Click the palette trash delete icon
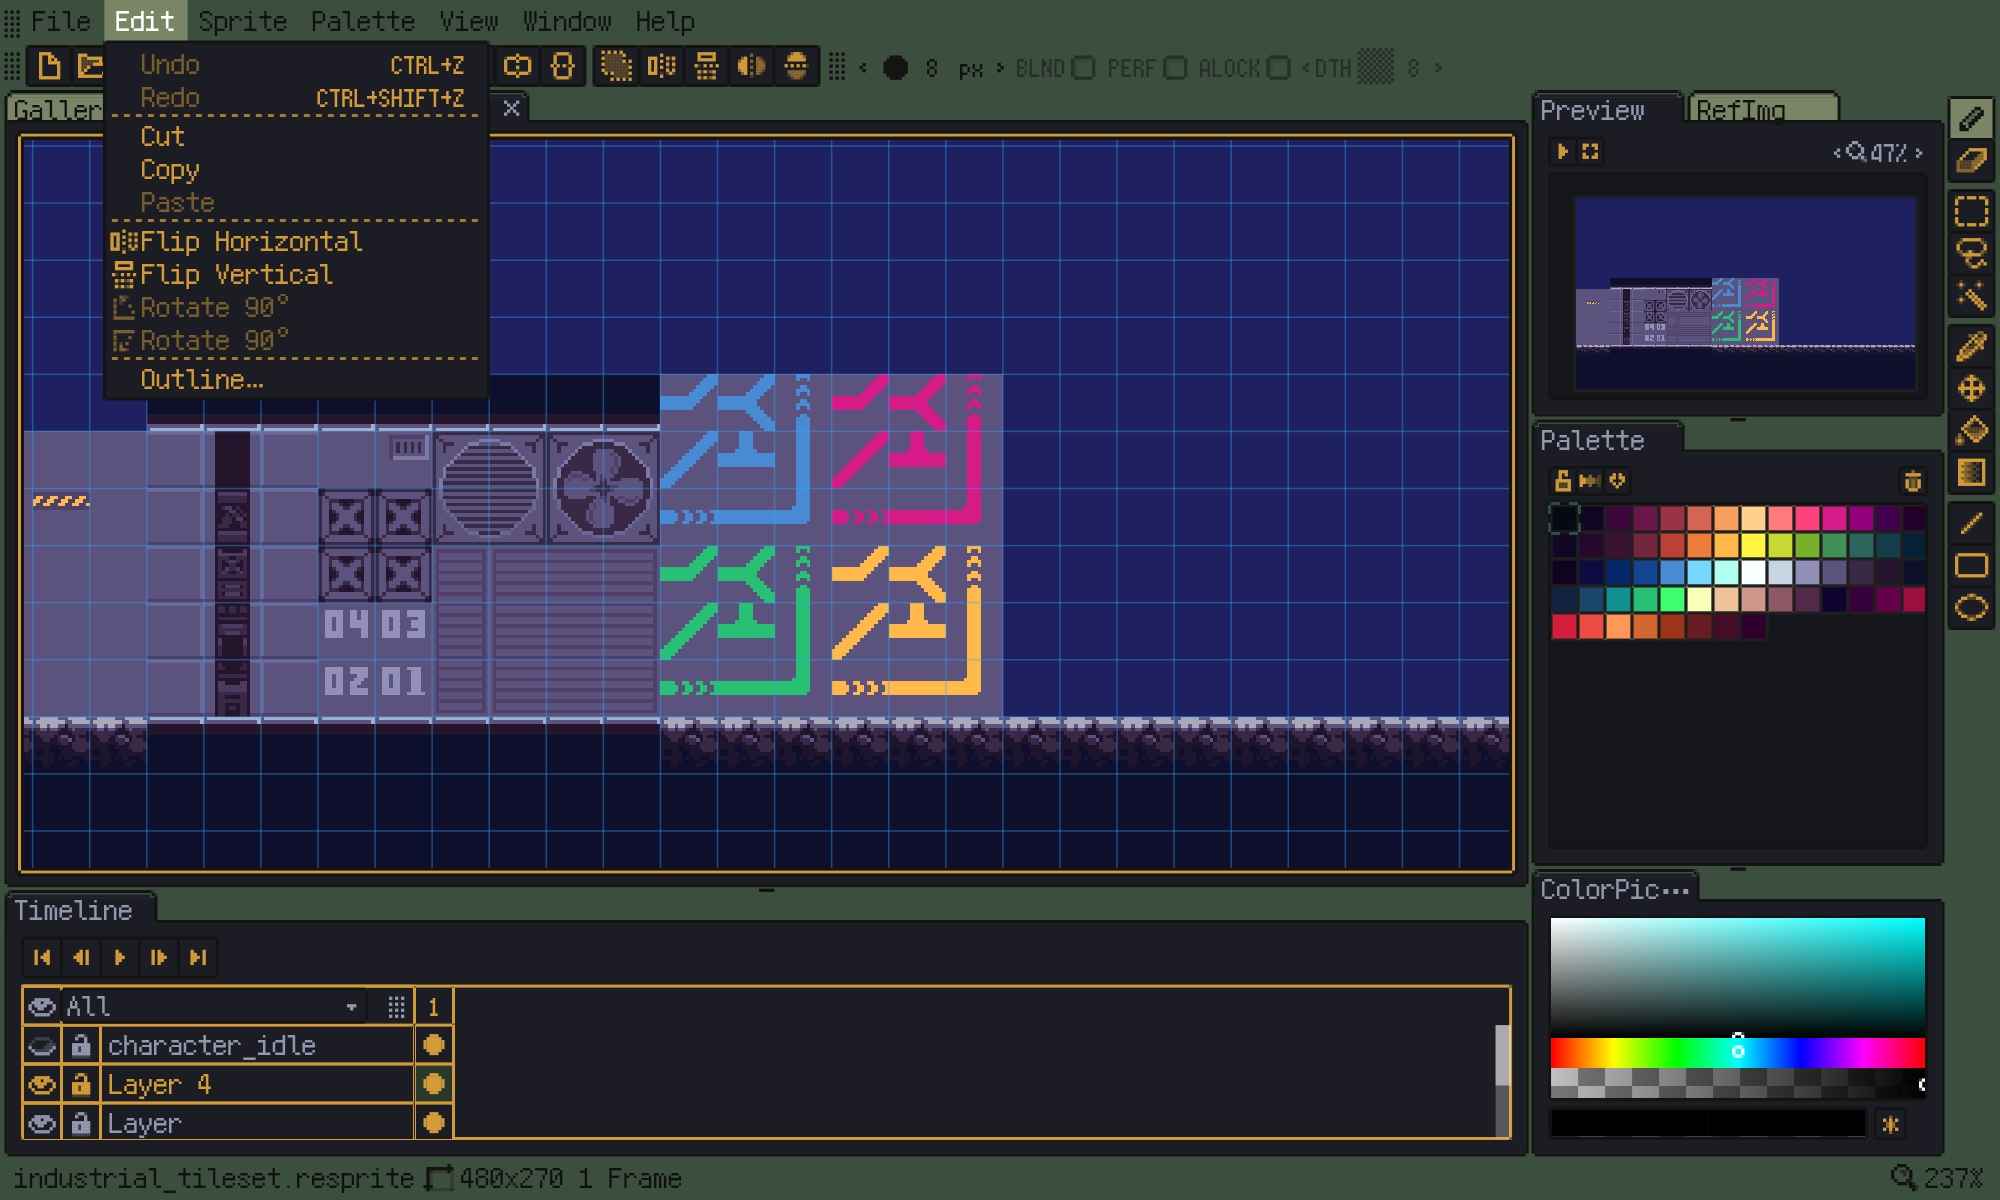2000x1200 pixels. point(1912,481)
